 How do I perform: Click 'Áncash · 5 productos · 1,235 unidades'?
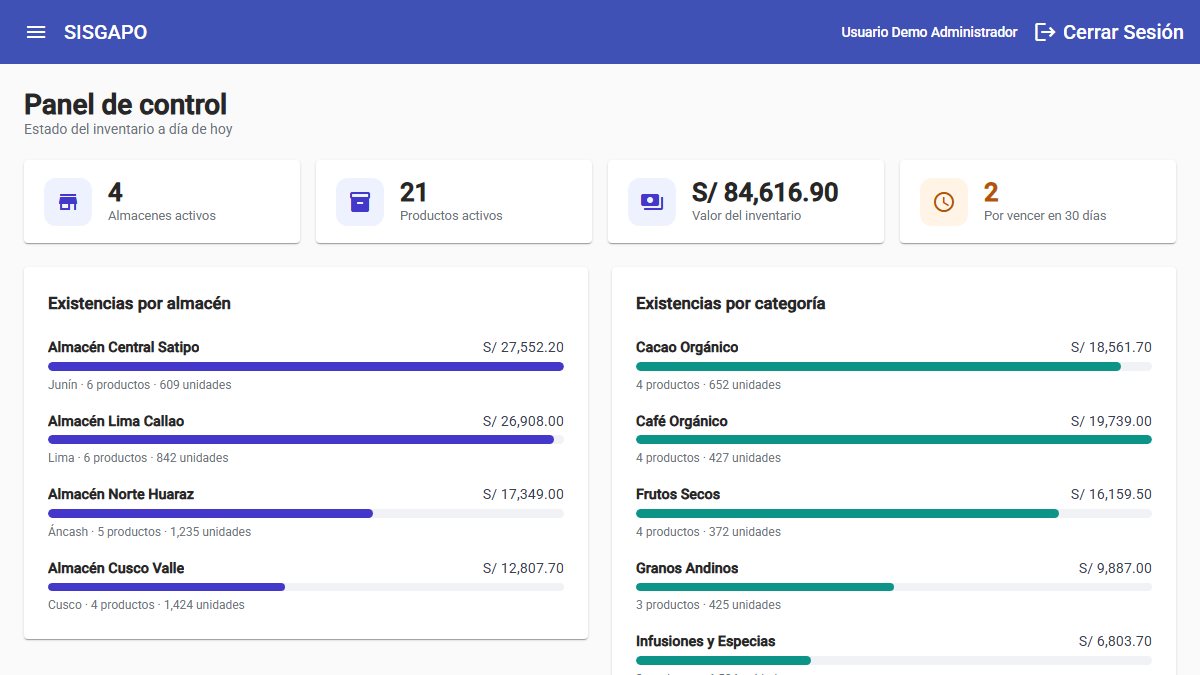(150, 532)
